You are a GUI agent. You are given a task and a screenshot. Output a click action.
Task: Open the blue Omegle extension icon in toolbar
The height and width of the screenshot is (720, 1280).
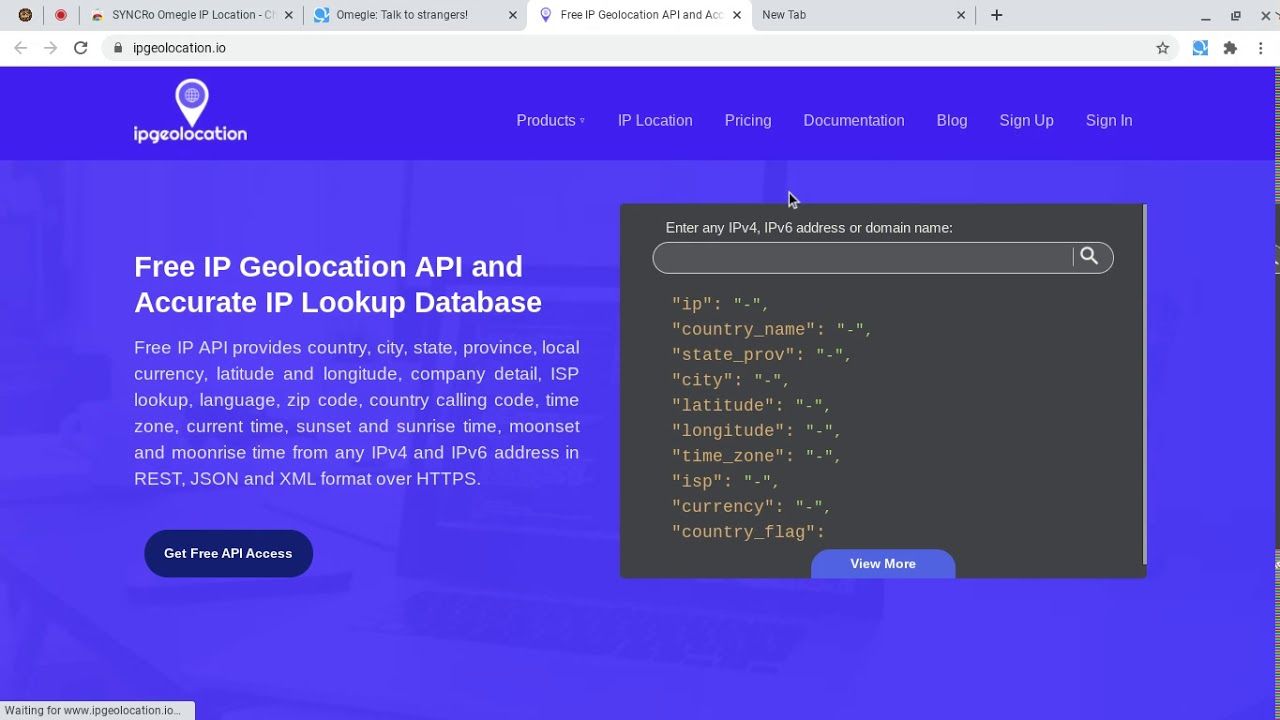(x=1200, y=48)
